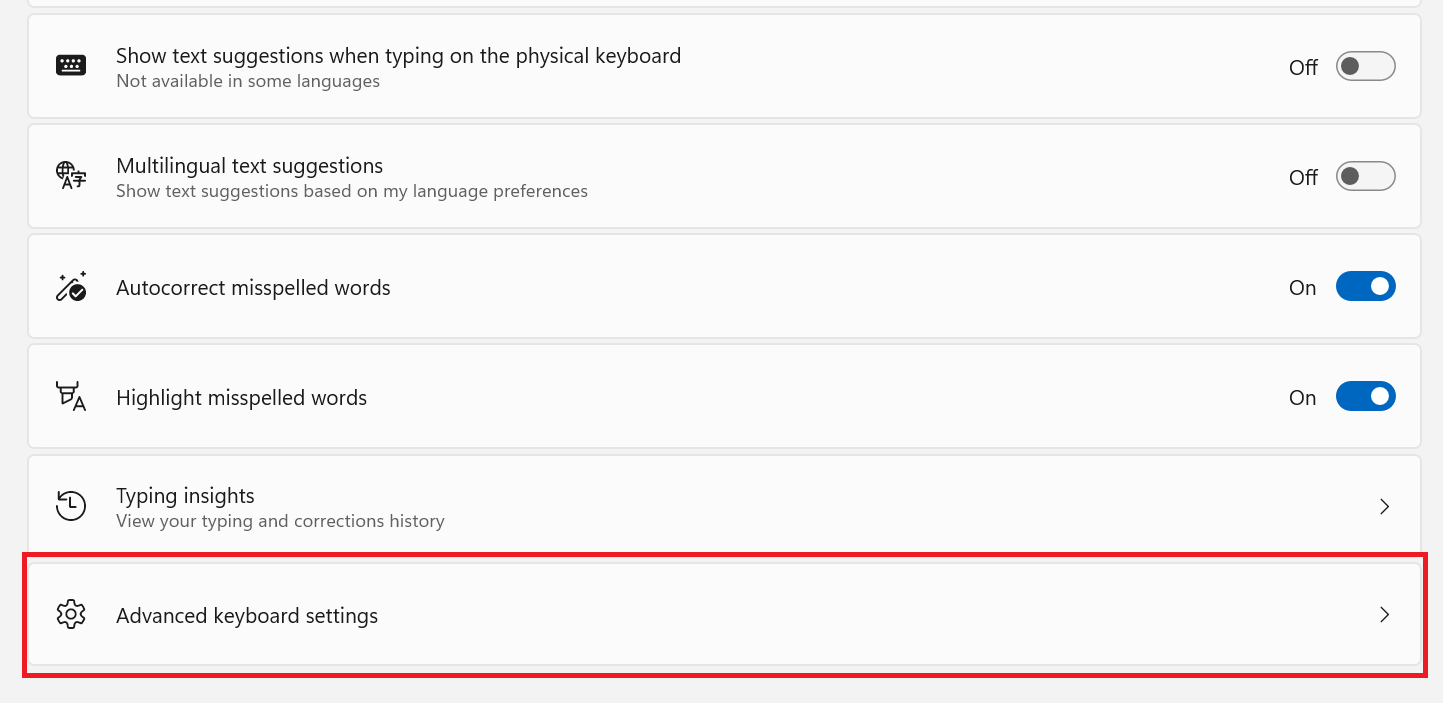
Task: Switch off Highlight misspelled words toggle
Action: (1365, 397)
